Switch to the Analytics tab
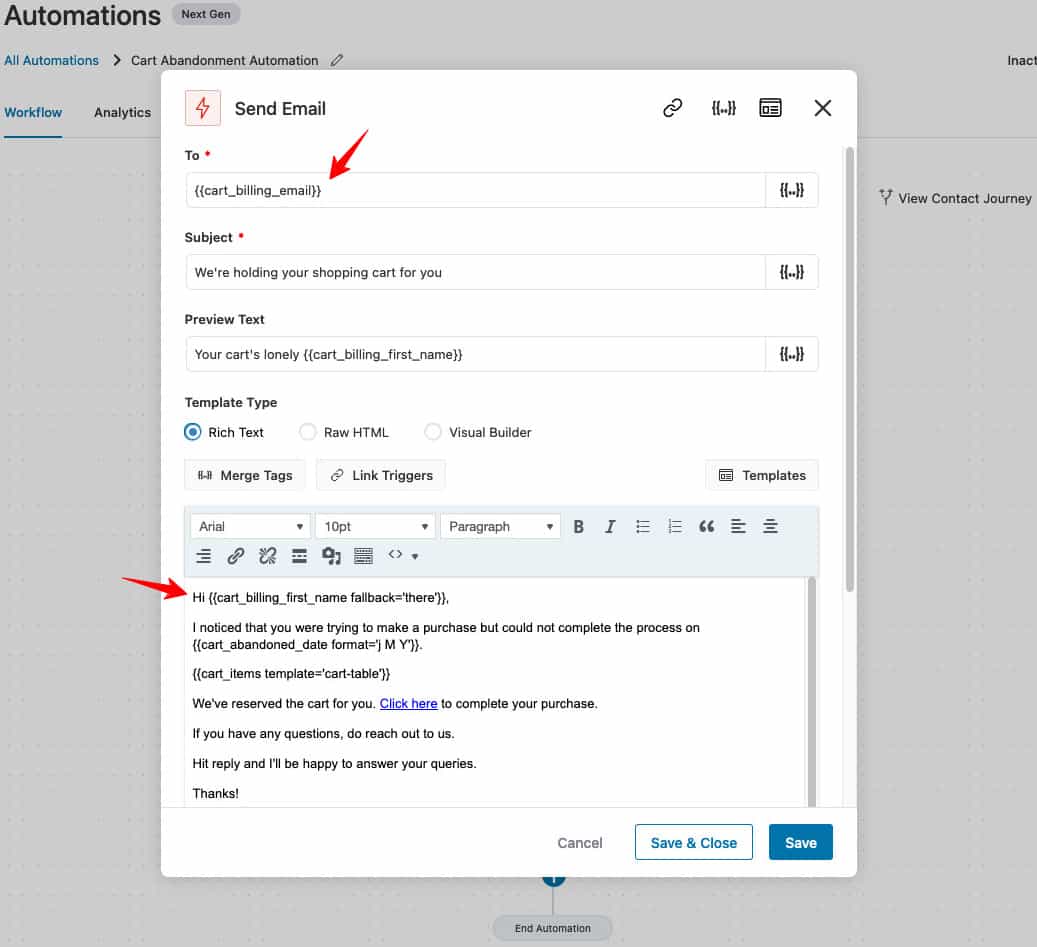Screen dimensions: 1037x947 click(x=122, y=112)
